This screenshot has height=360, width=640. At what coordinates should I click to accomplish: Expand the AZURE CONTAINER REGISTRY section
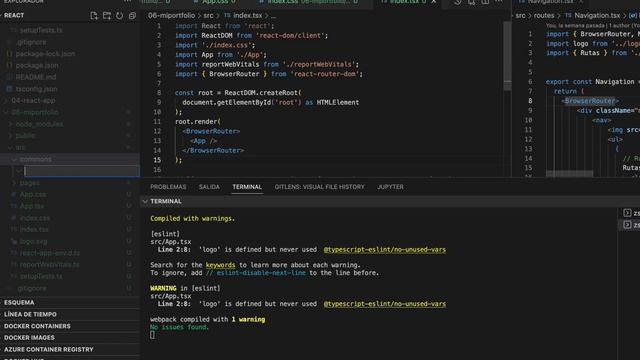[x=49, y=349]
